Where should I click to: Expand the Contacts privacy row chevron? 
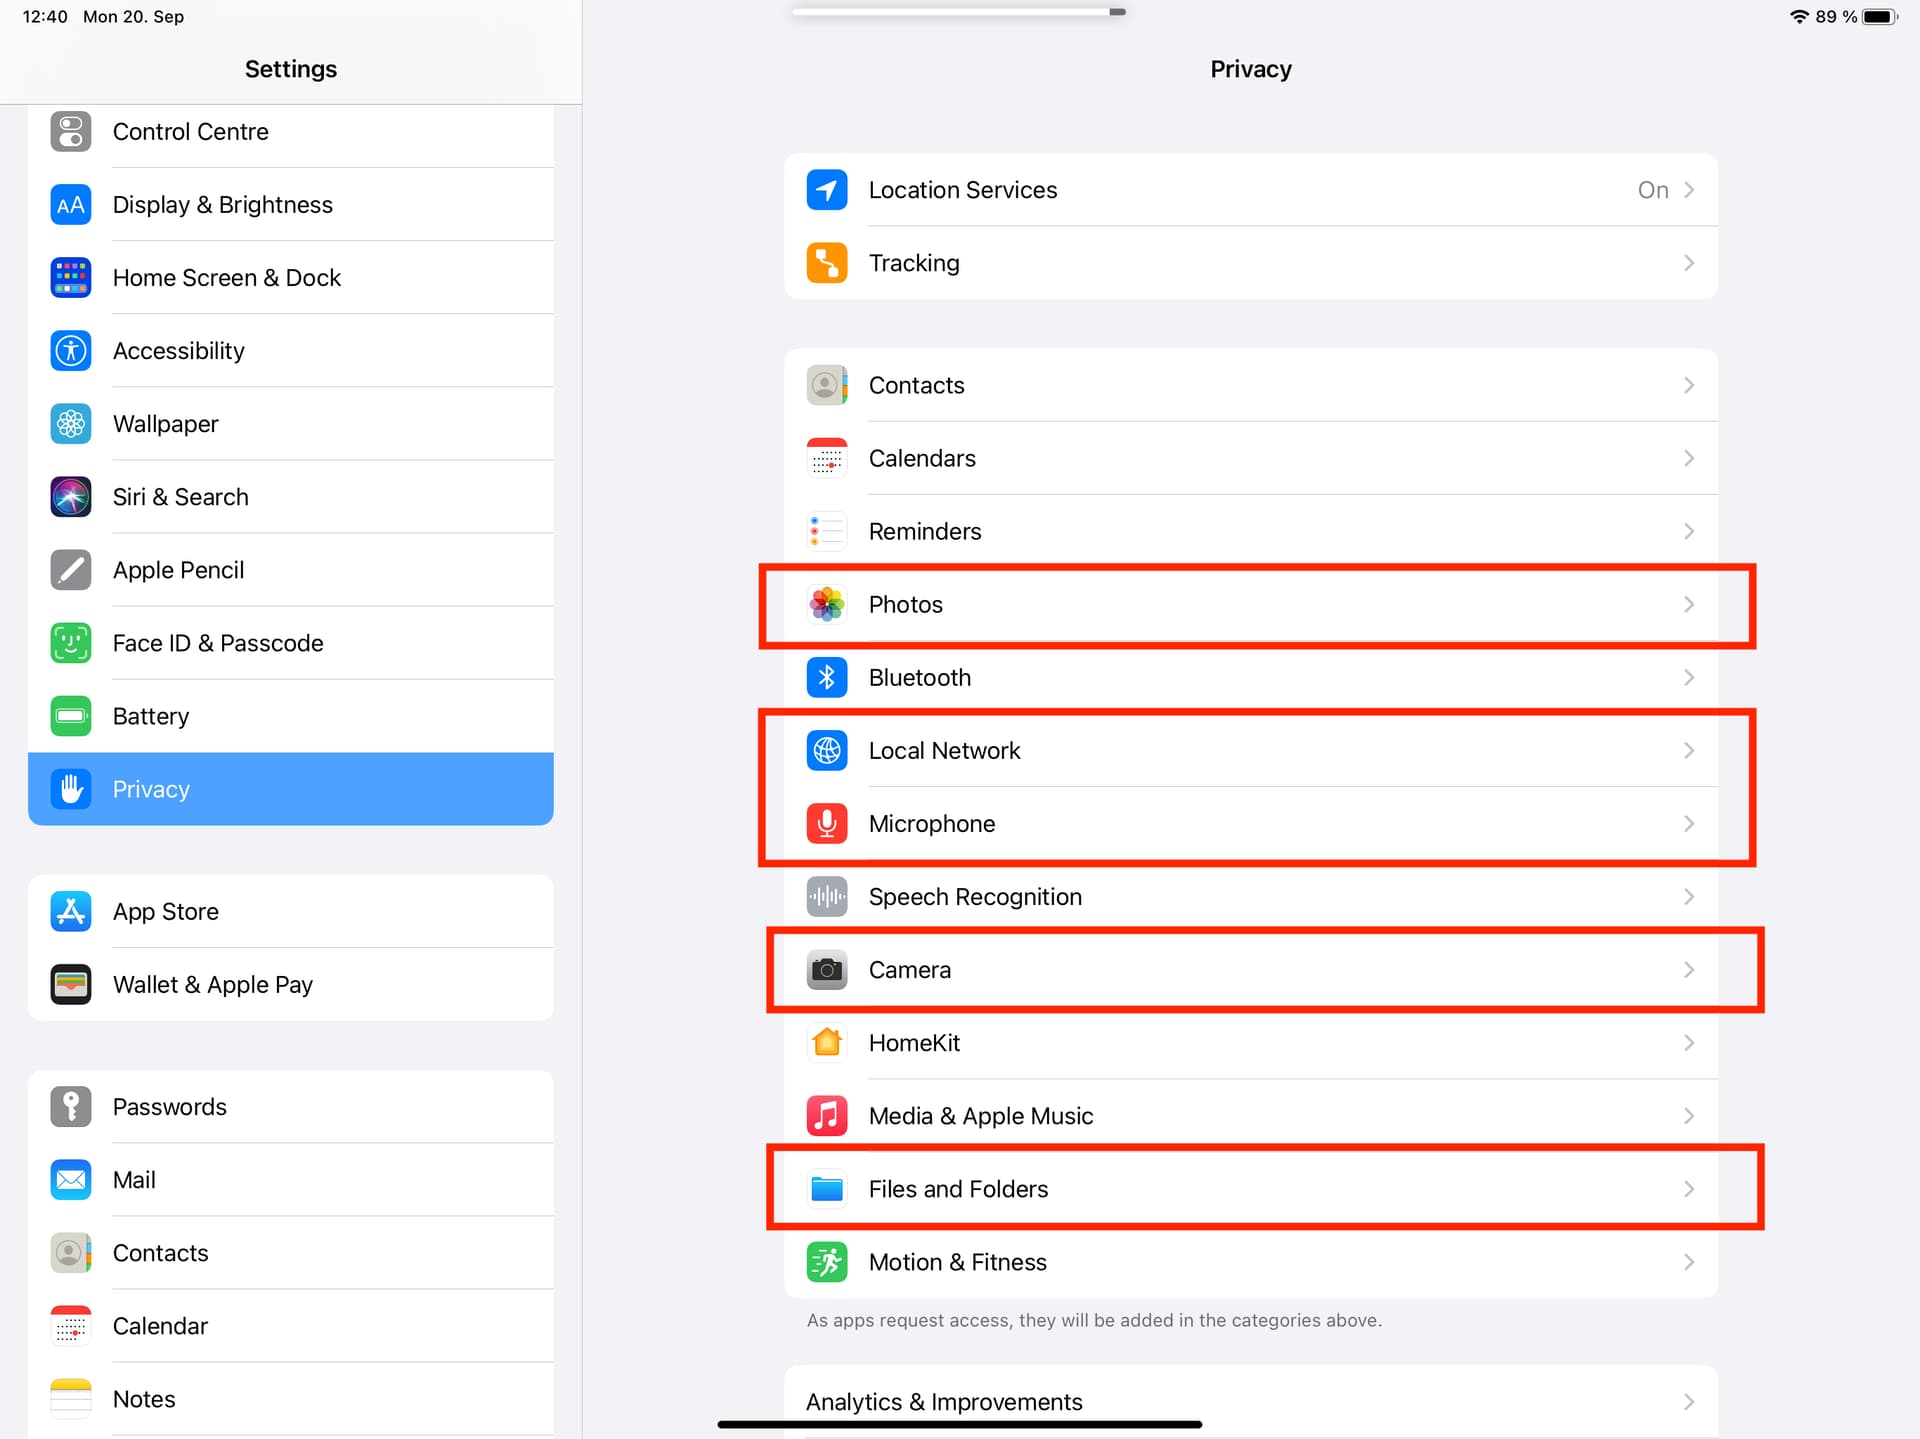pos(1688,385)
